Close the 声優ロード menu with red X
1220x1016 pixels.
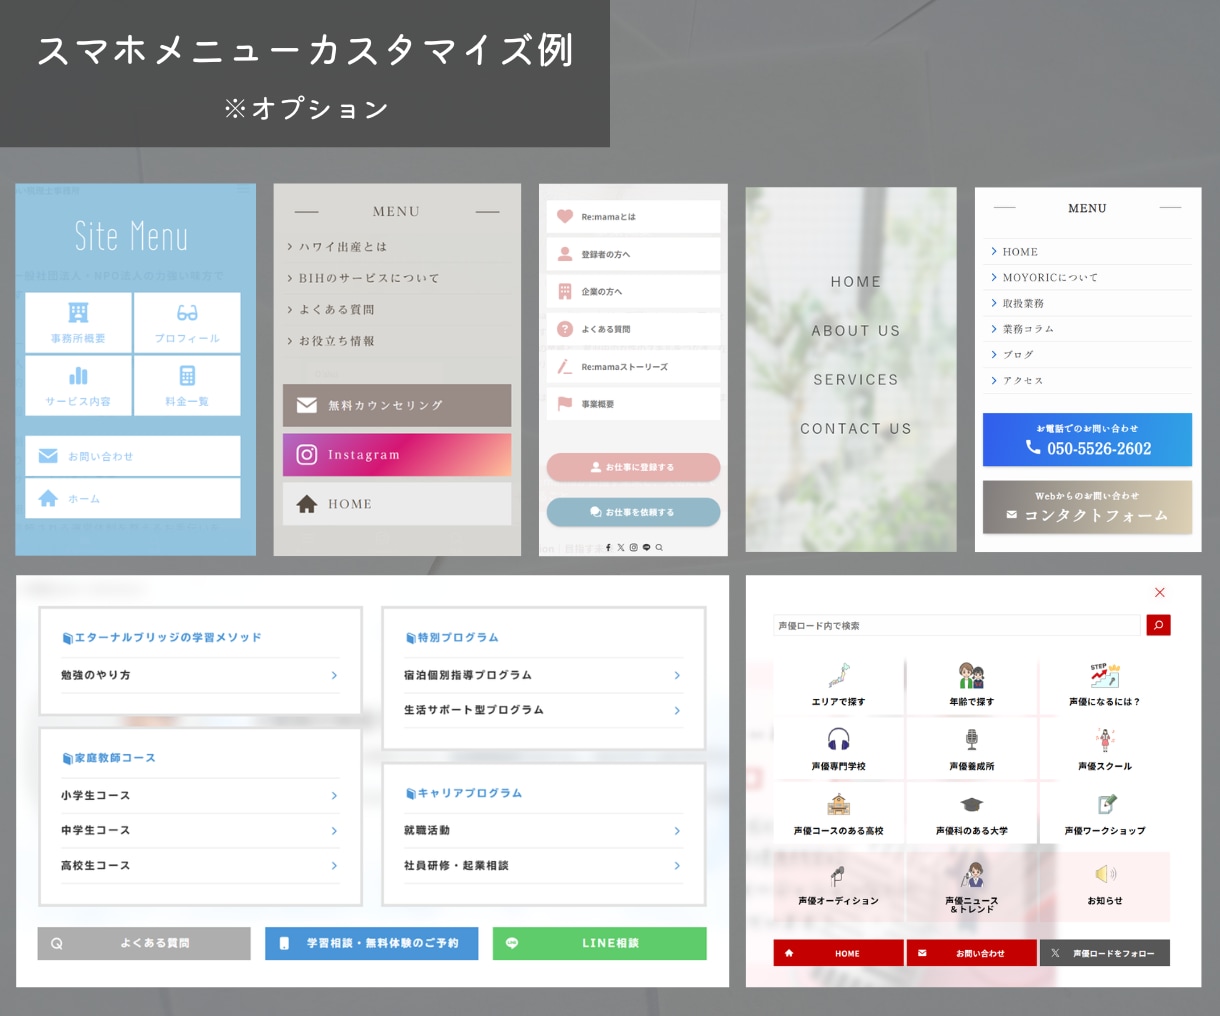tap(1159, 593)
